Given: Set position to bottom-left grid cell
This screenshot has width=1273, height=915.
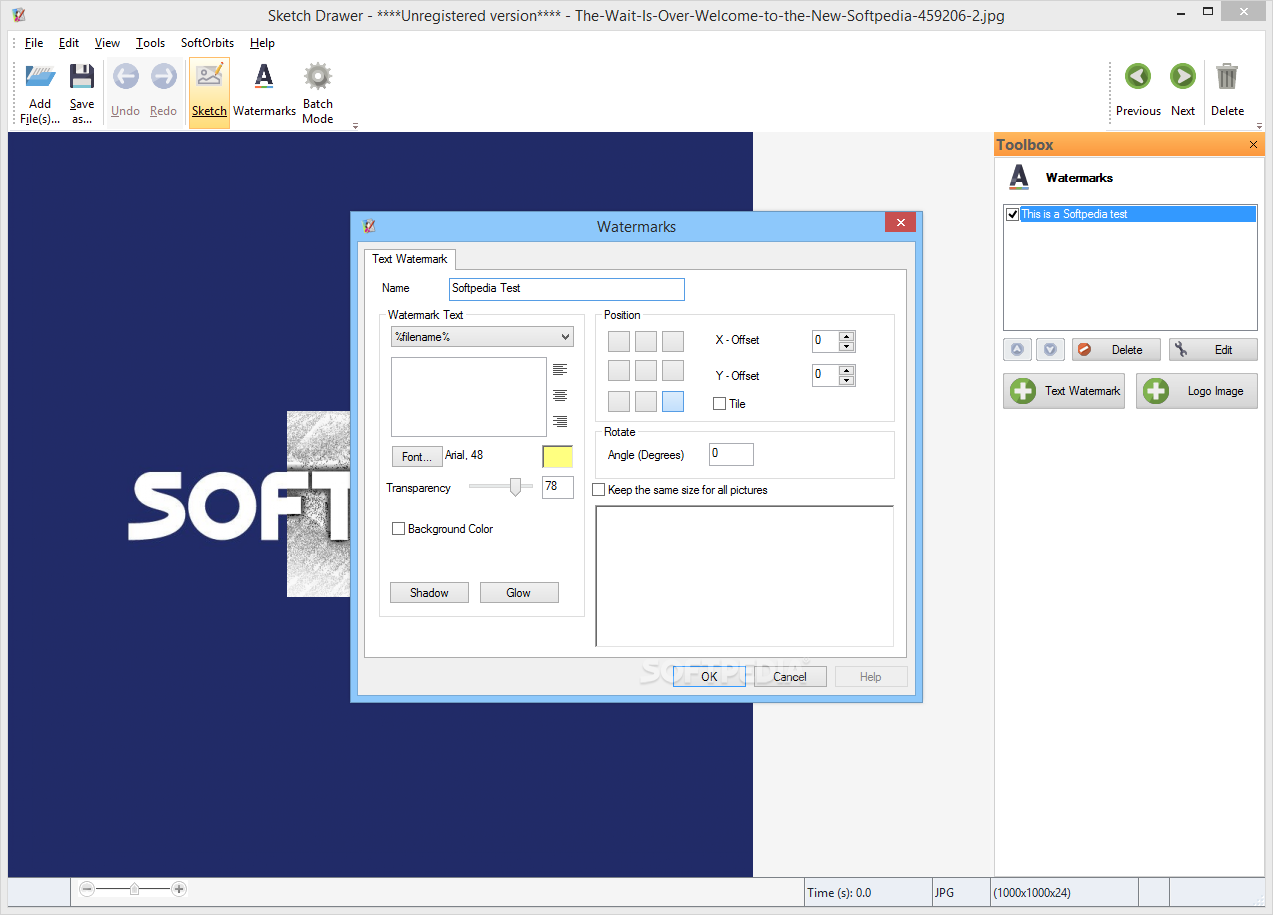Looking at the screenshot, I should 619,401.
